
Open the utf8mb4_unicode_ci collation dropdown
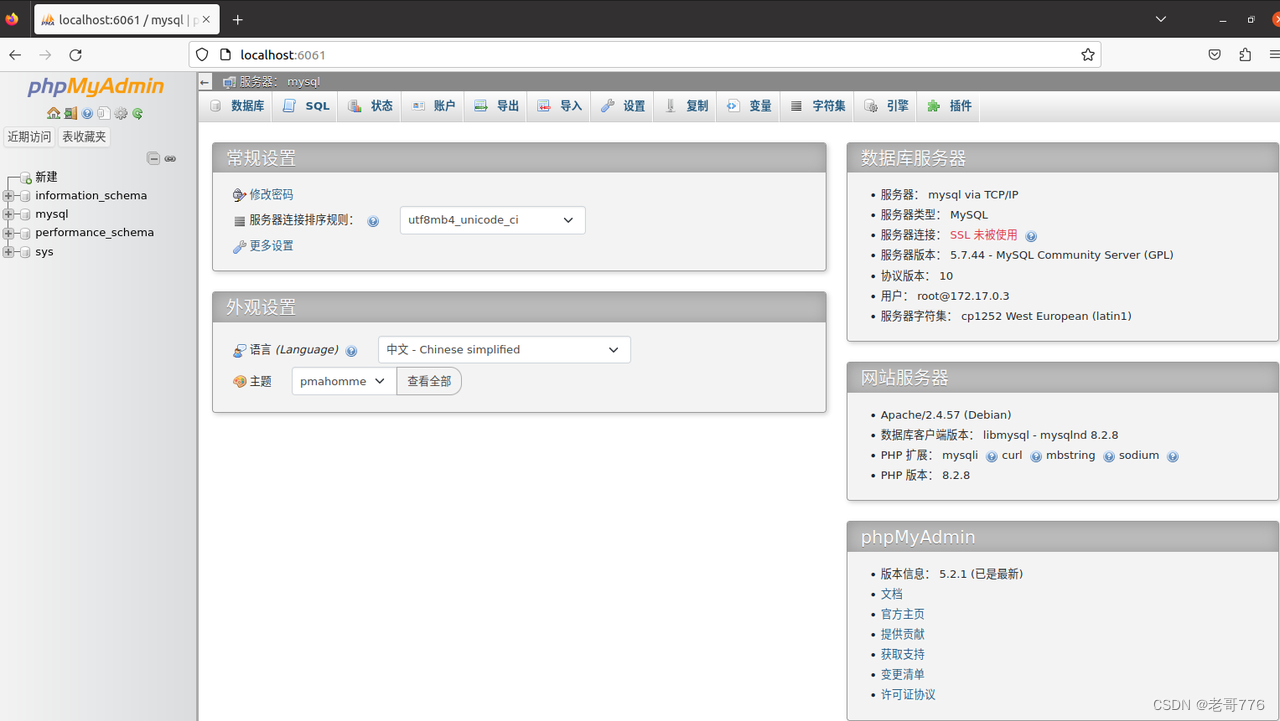pyautogui.click(x=492, y=220)
